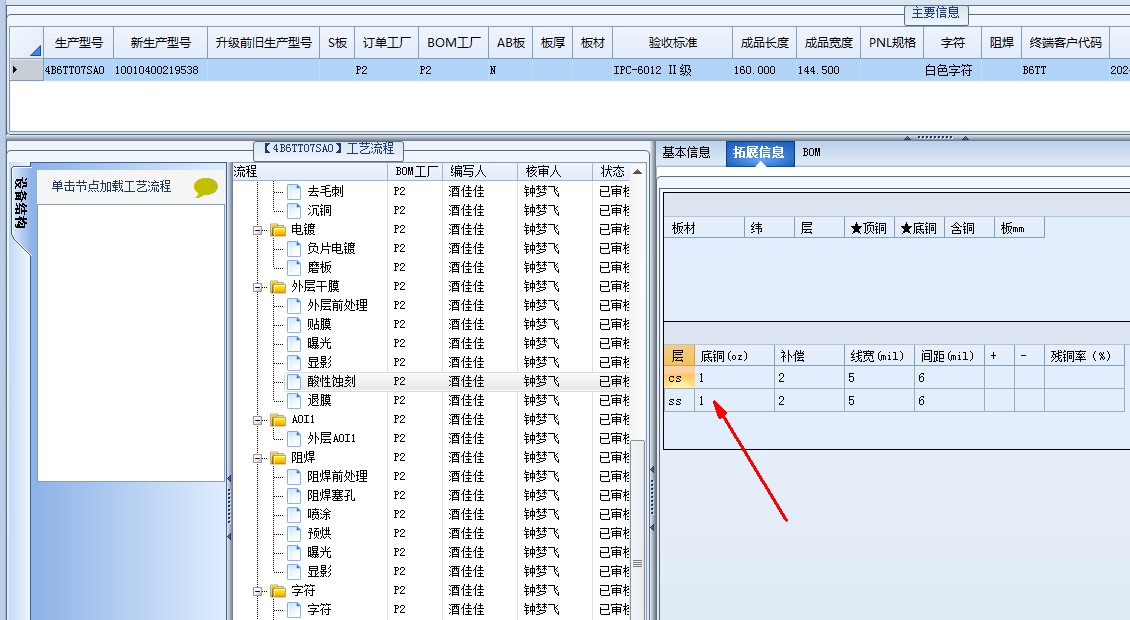Click the 核审人 column header
1130x620 pixels.
click(x=554, y=172)
